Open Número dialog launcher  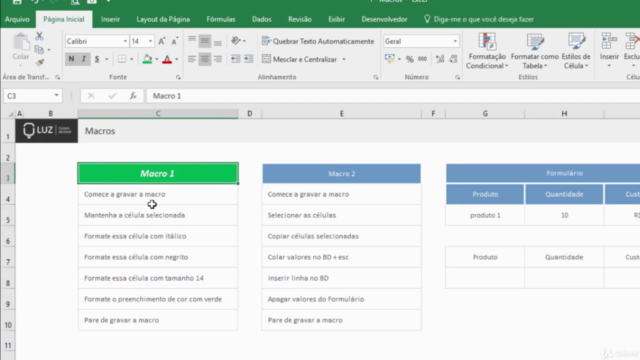[457, 77]
